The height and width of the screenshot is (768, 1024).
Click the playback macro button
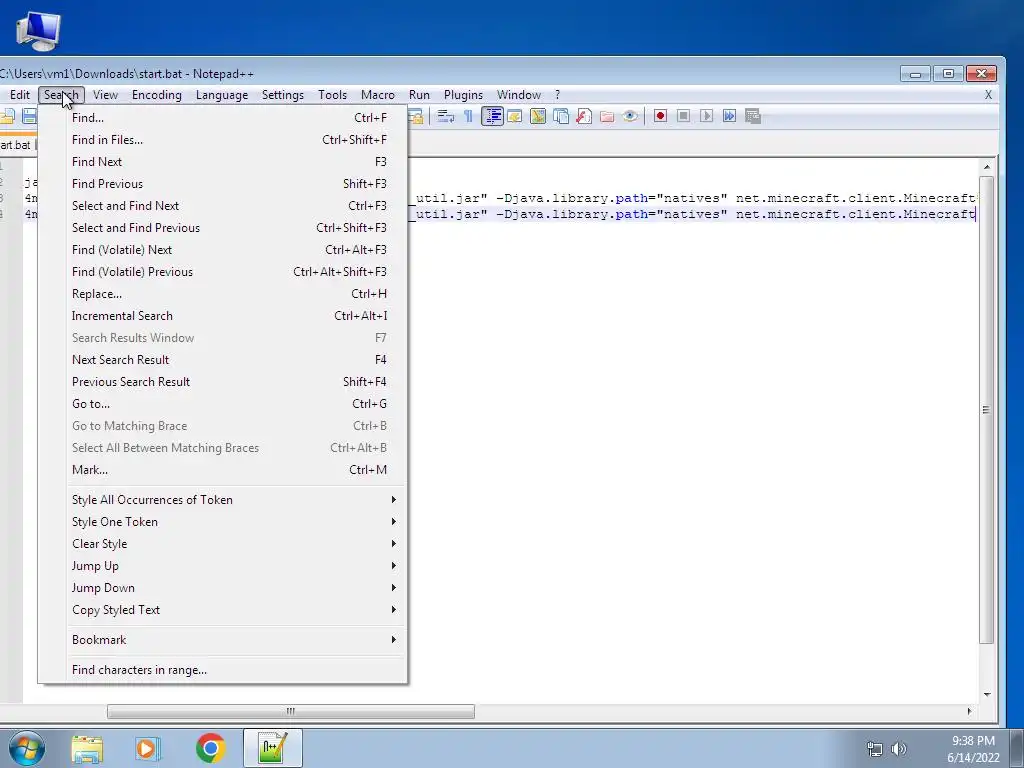click(x=706, y=116)
